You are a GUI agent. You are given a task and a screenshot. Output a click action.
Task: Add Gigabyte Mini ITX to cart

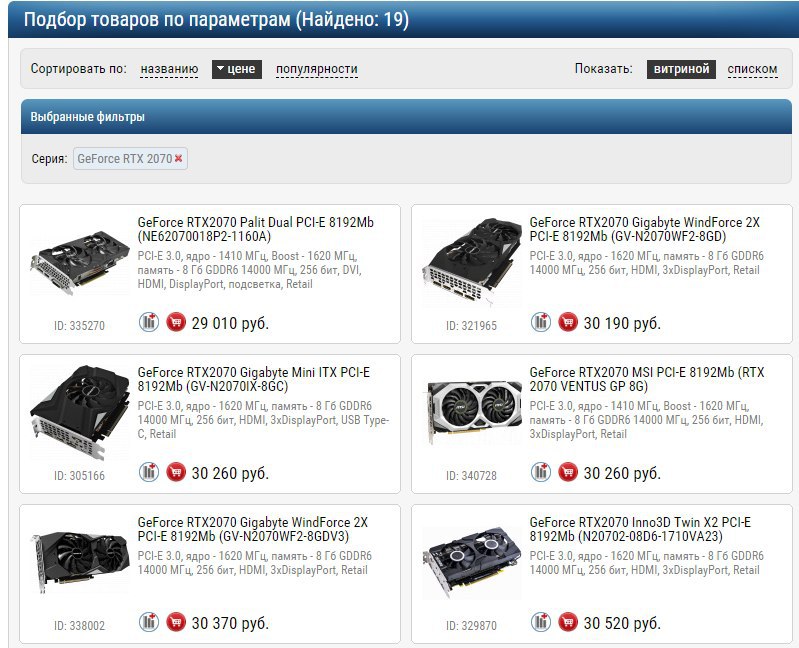point(176,472)
